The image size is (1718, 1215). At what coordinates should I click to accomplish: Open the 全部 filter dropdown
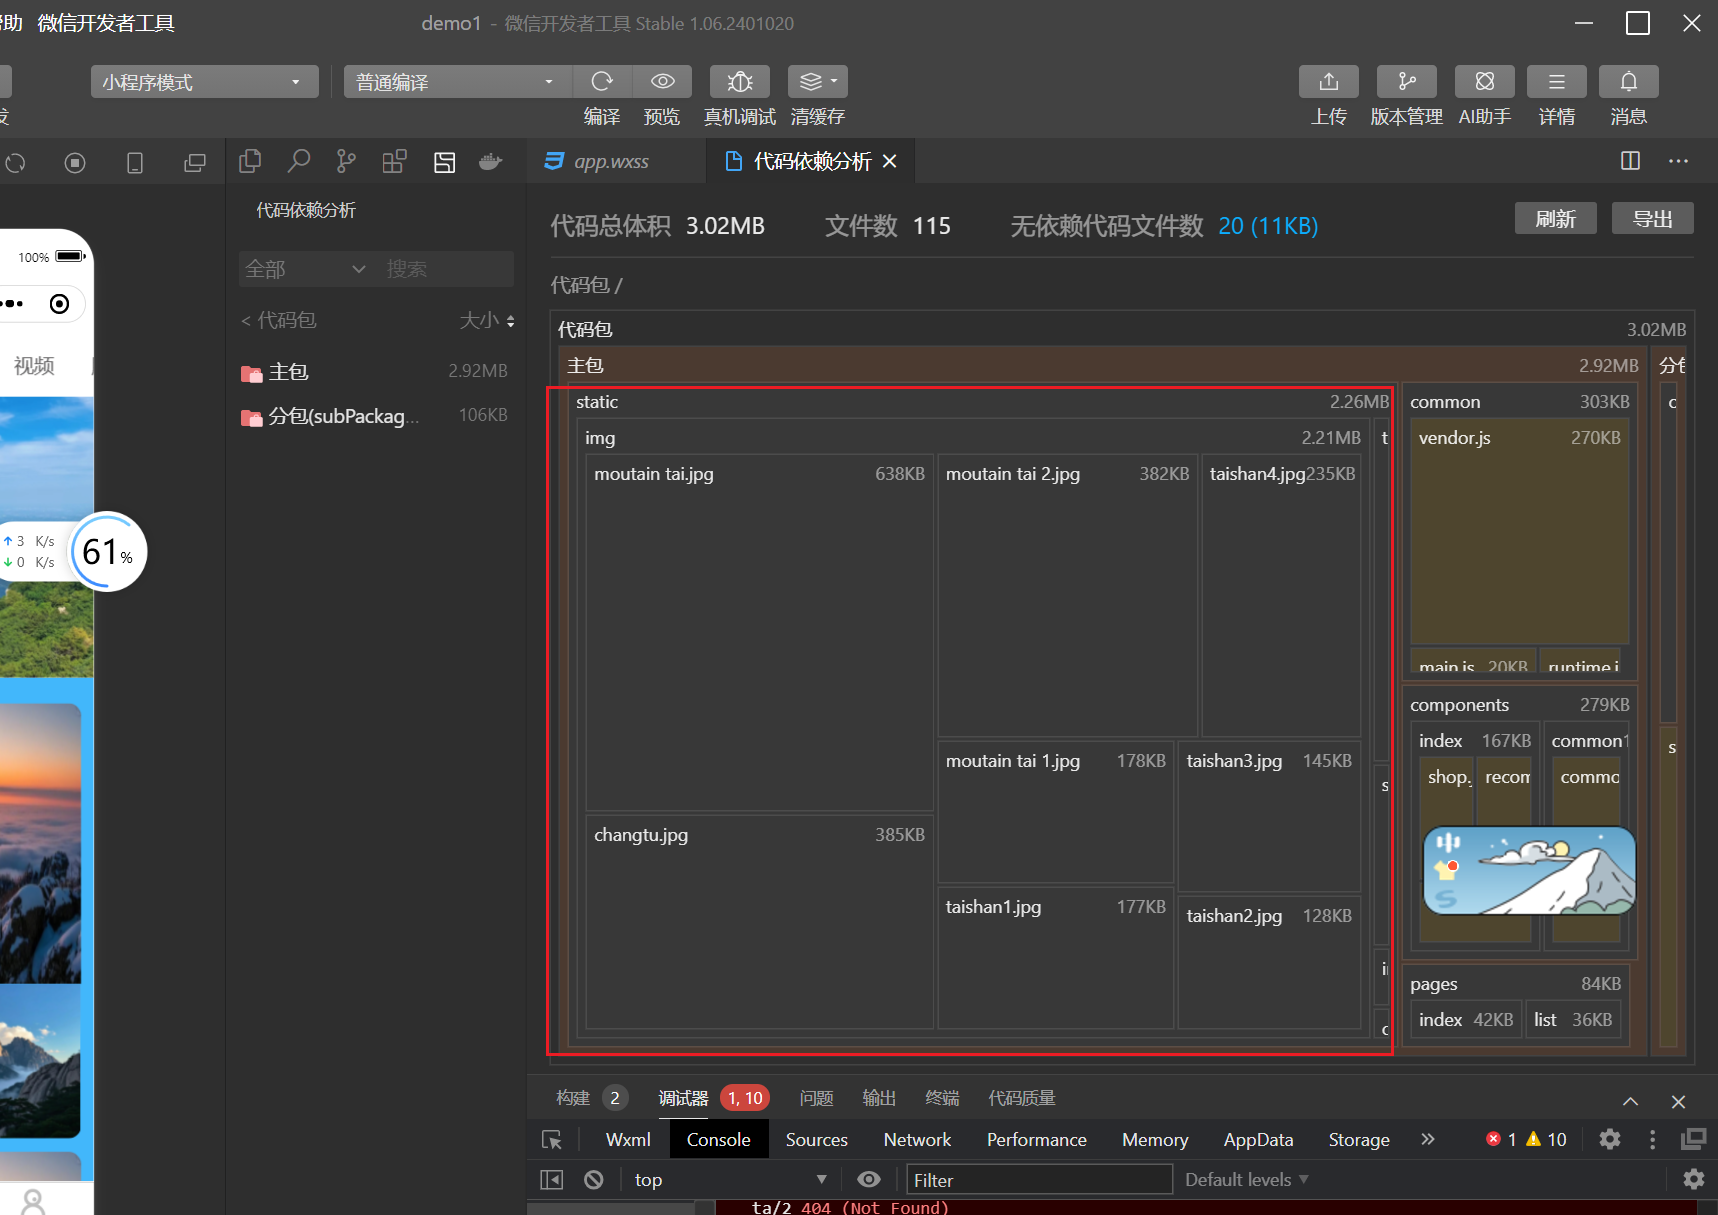pyautogui.click(x=306, y=269)
